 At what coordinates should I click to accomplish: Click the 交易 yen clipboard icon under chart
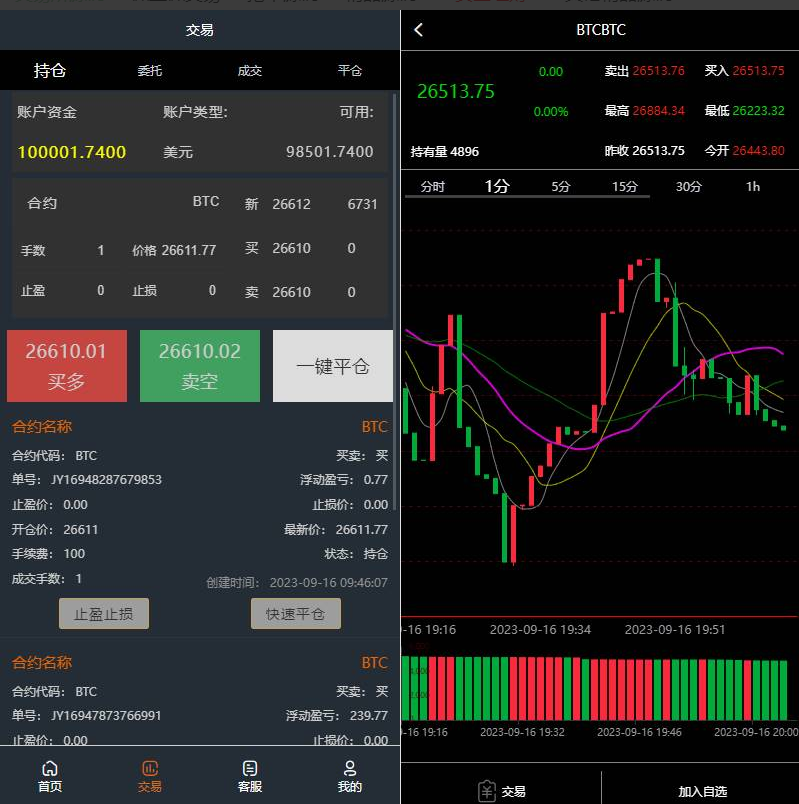tap(487, 791)
